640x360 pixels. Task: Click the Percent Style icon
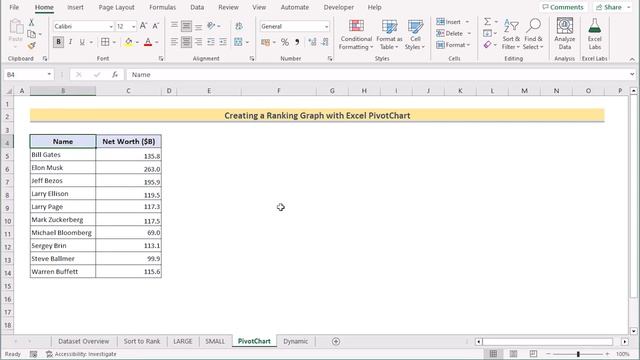pyautogui.click(x=285, y=42)
